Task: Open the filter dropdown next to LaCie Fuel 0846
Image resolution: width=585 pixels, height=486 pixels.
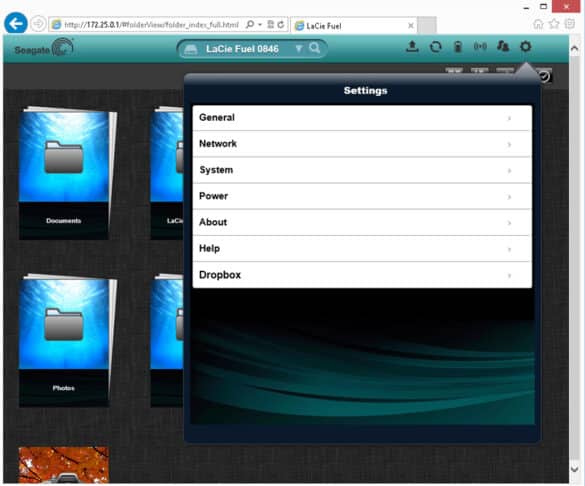Action: tap(298, 48)
